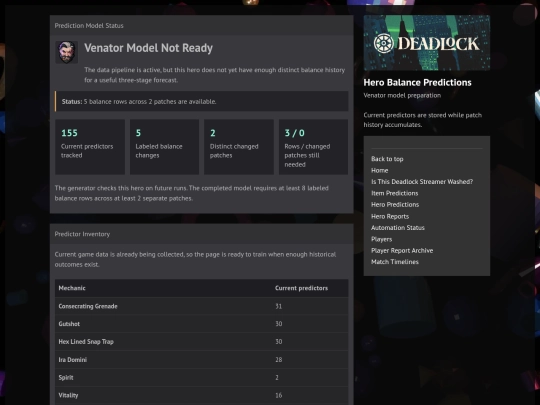Select the Gutshot mechanic row
This screenshot has width=540, height=405.
pos(201,324)
